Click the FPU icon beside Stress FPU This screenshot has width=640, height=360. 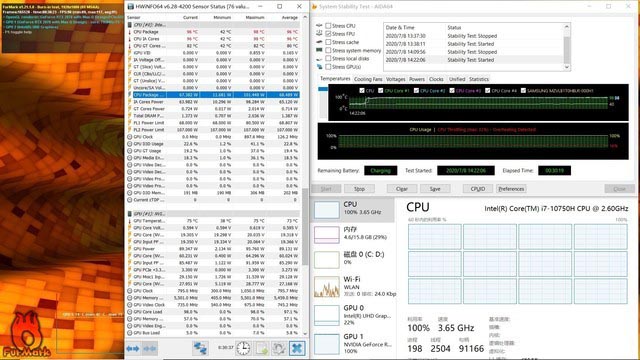point(319,33)
